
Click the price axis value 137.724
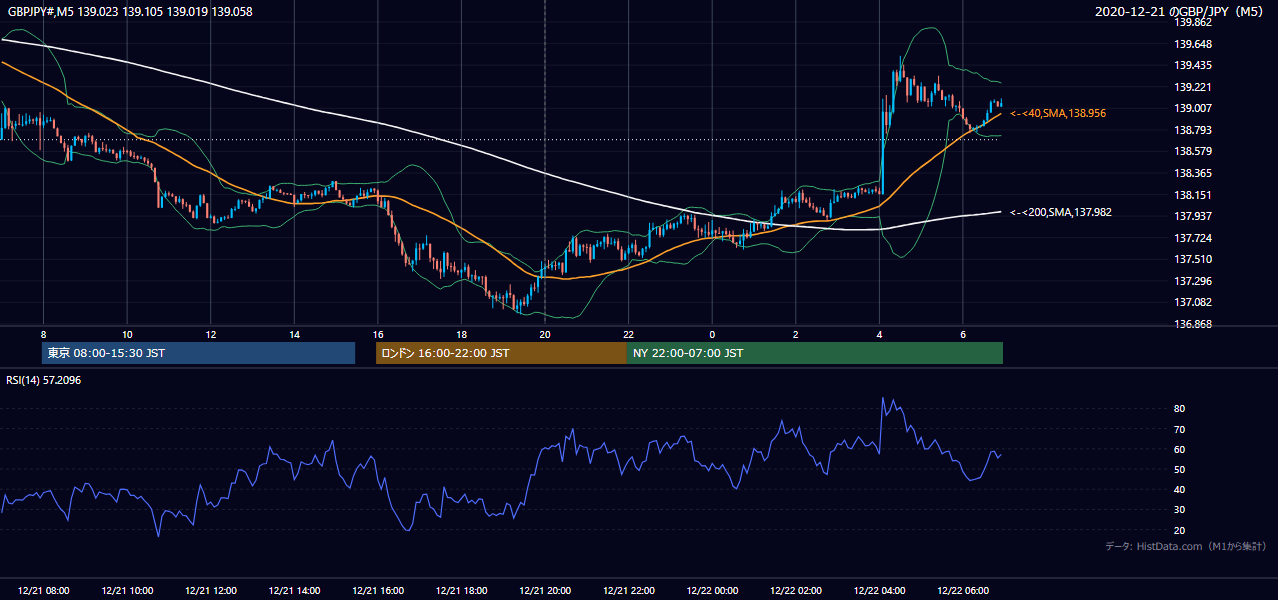click(1194, 238)
